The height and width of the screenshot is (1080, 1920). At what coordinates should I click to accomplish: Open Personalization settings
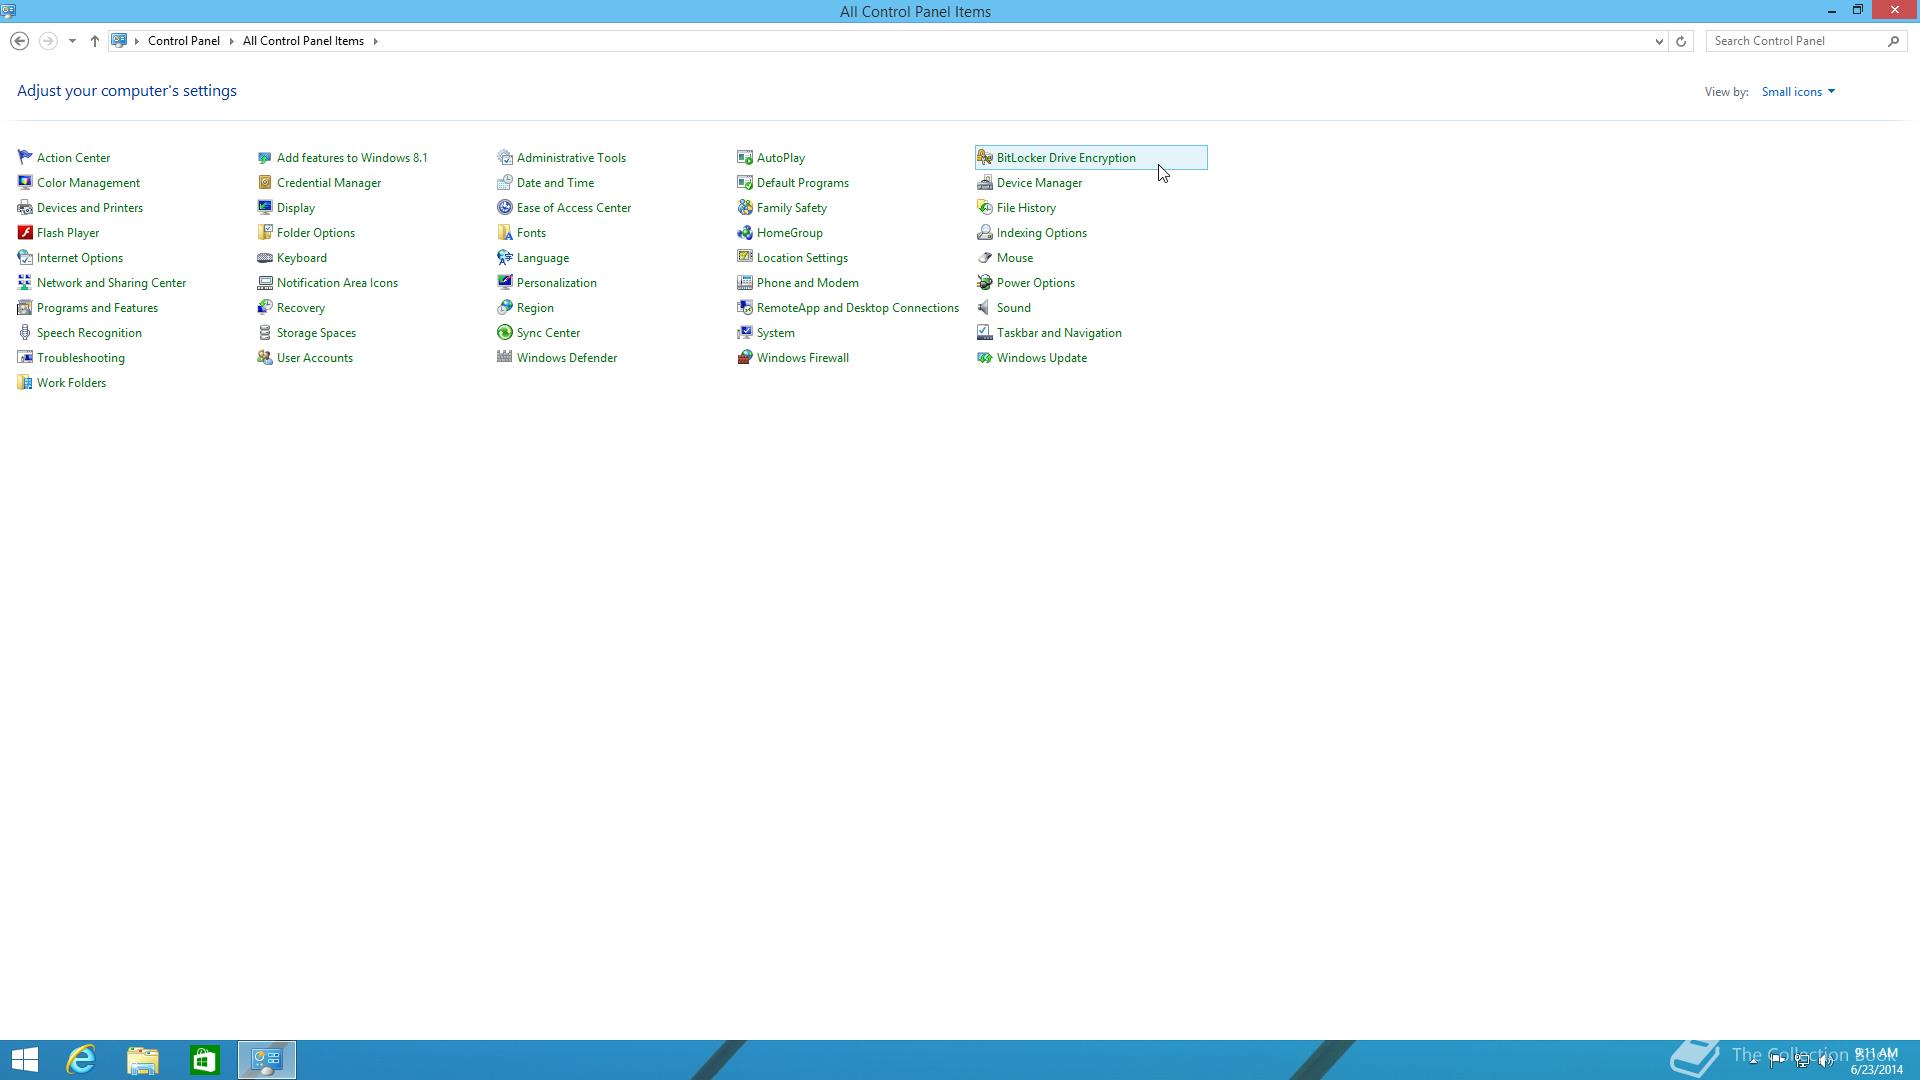[556, 282]
